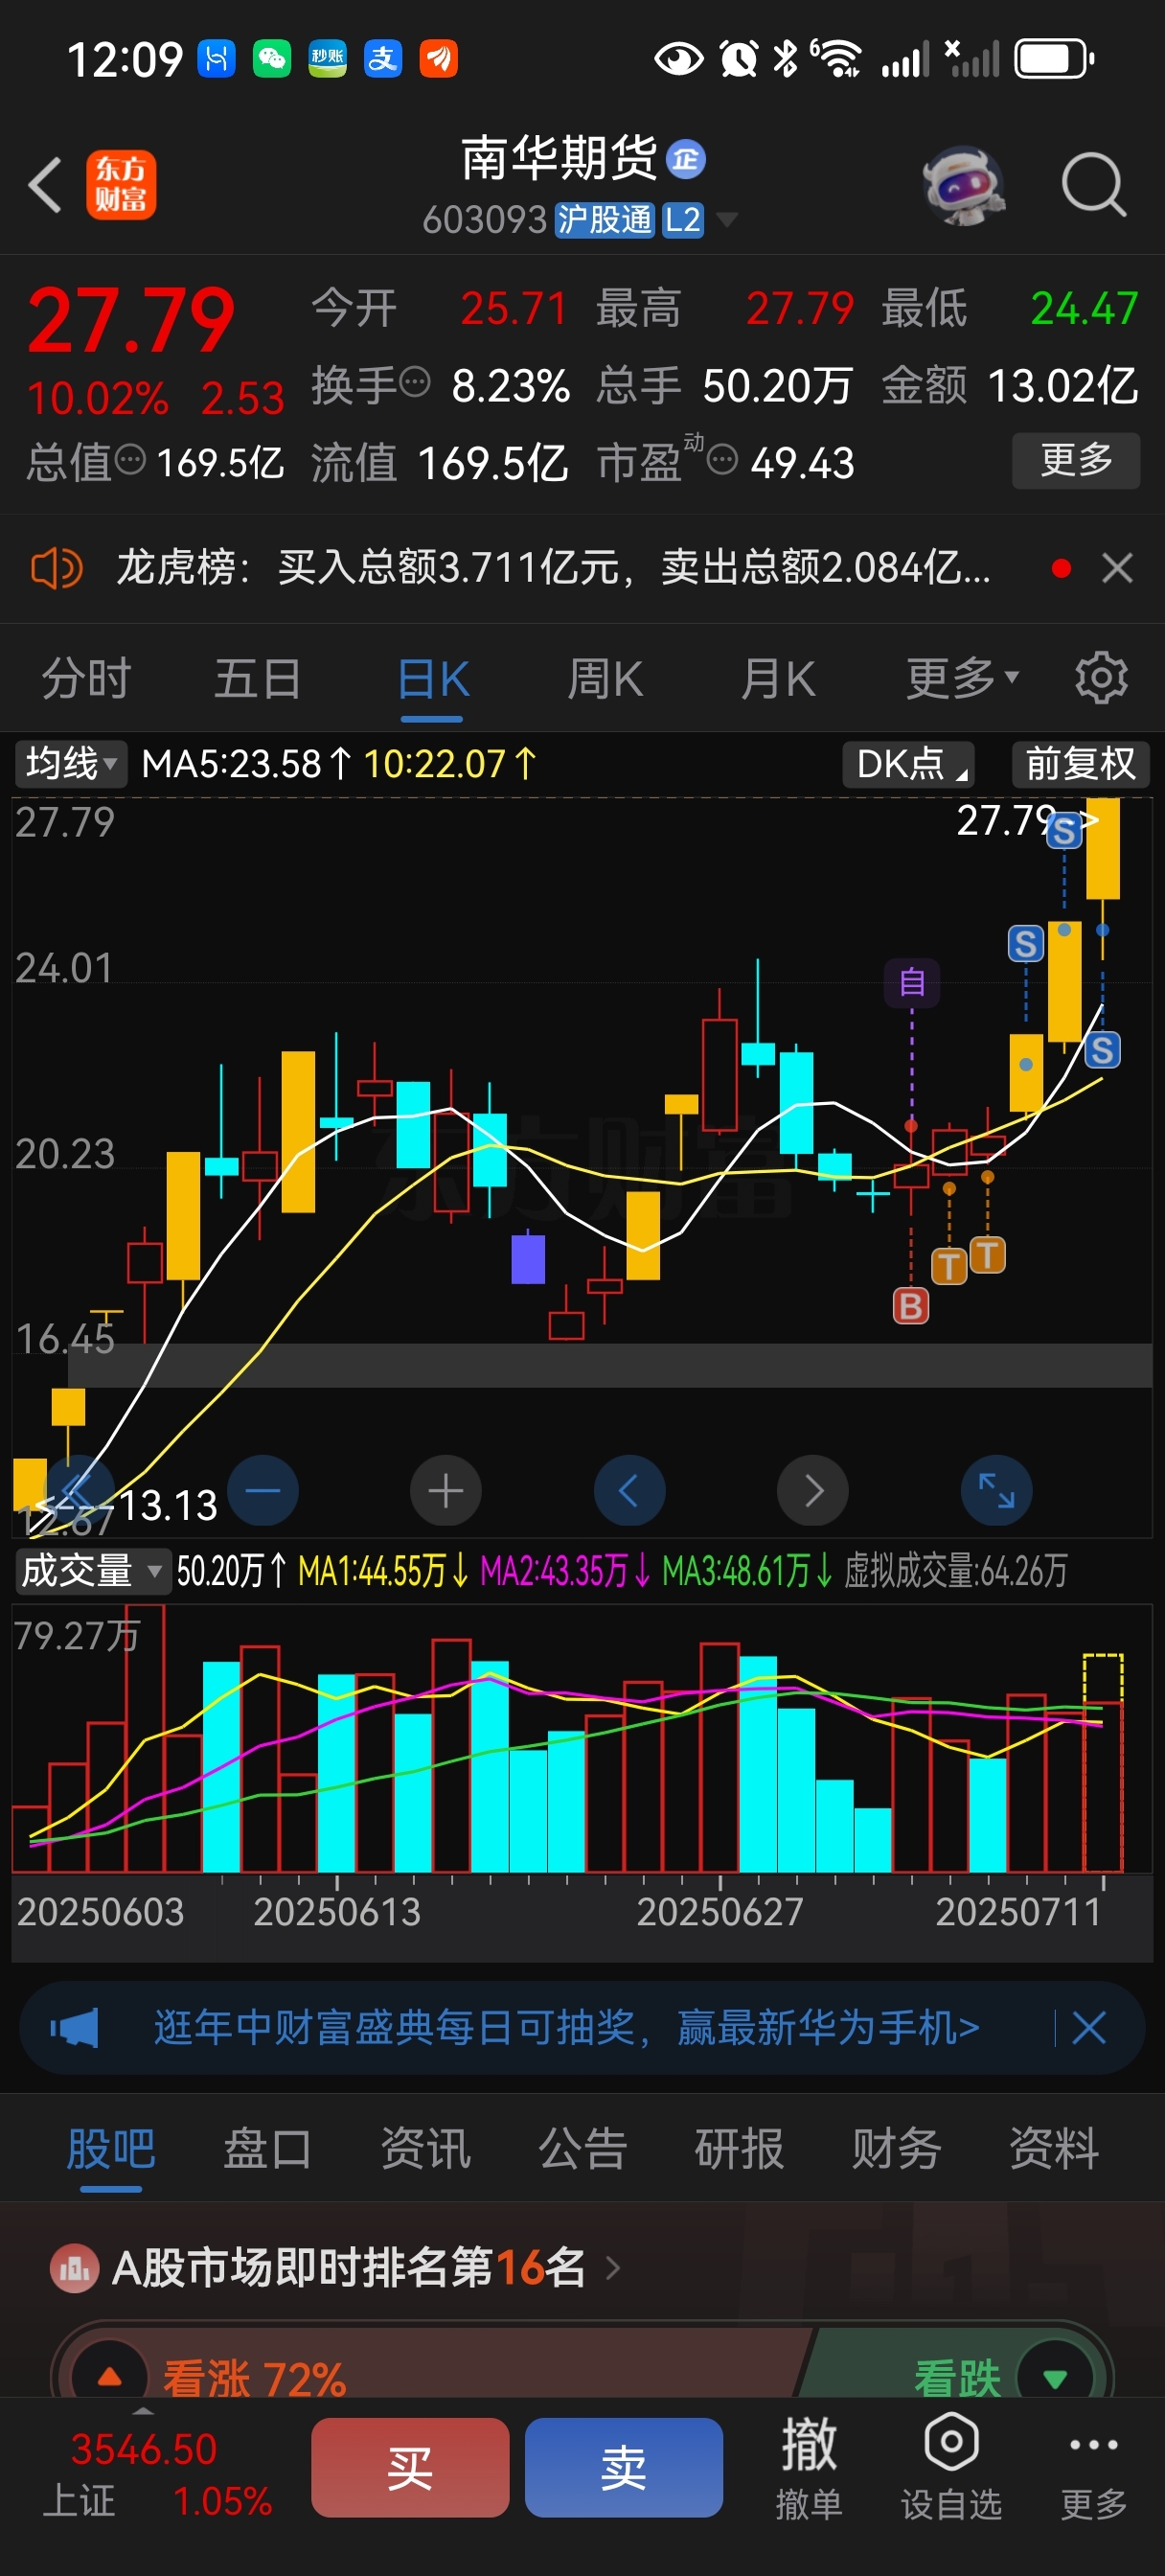Image resolution: width=1165 pixels, height=2576 pixels.
Task: Tap the info icon next to 换手
Action: 415,381
